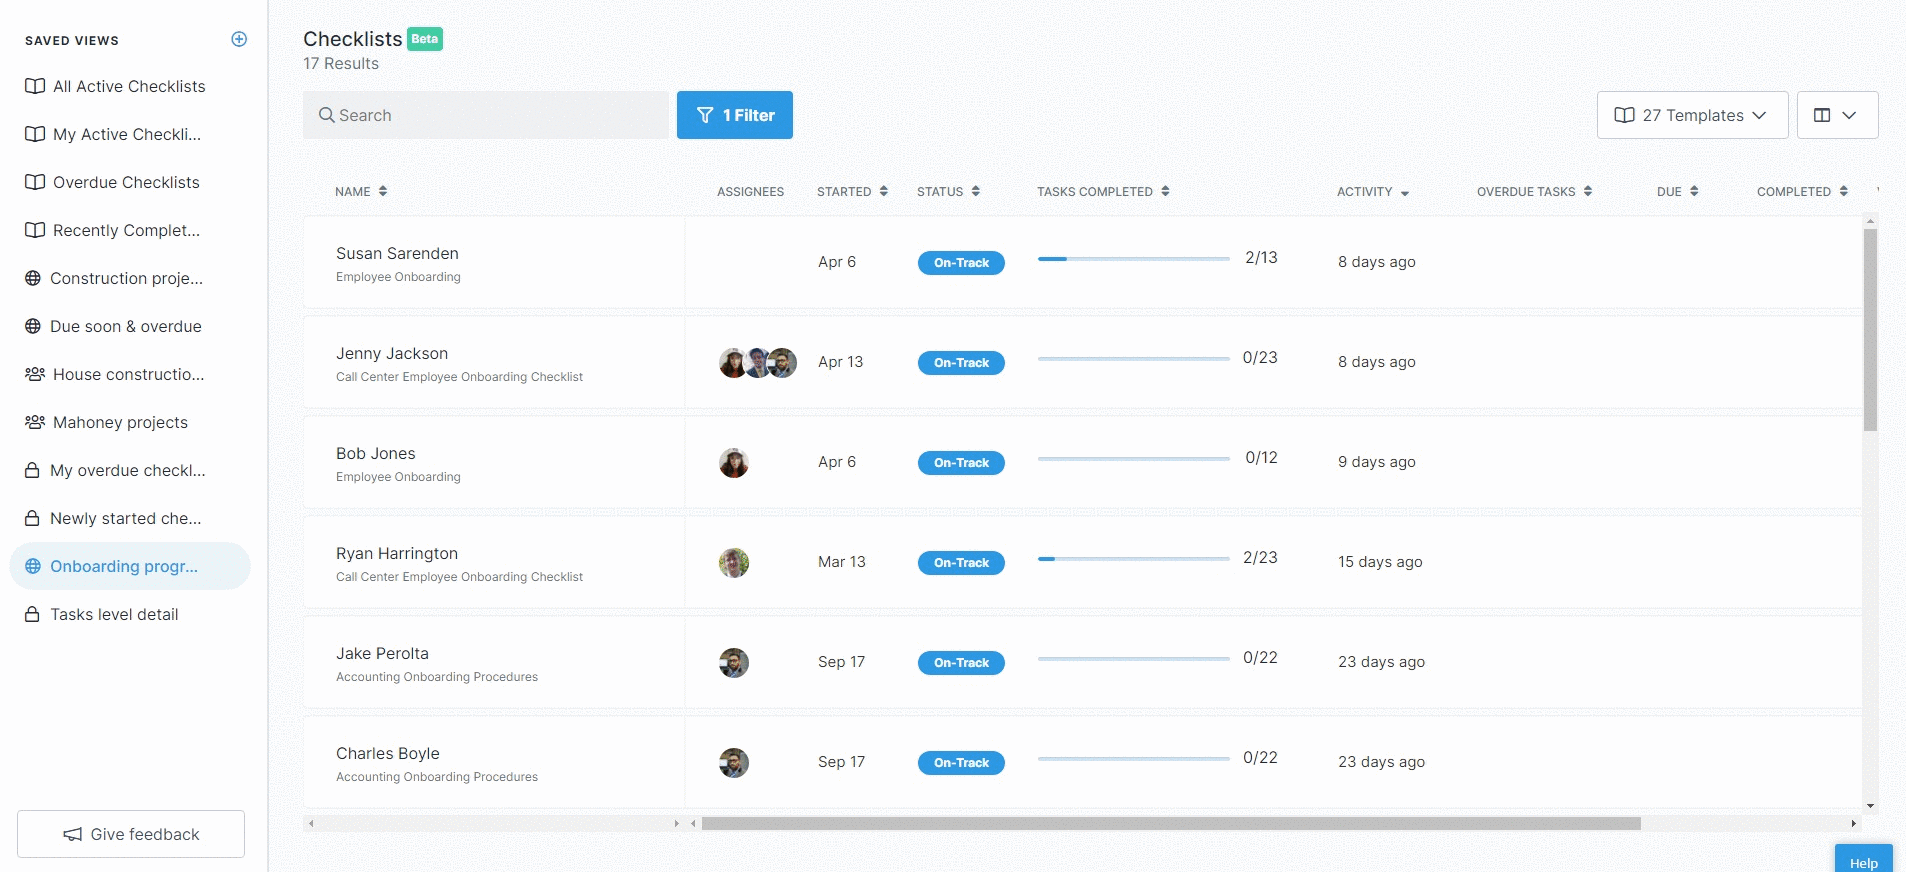
Task: Open the column layout dropdown
Action: pos(1836,115)
